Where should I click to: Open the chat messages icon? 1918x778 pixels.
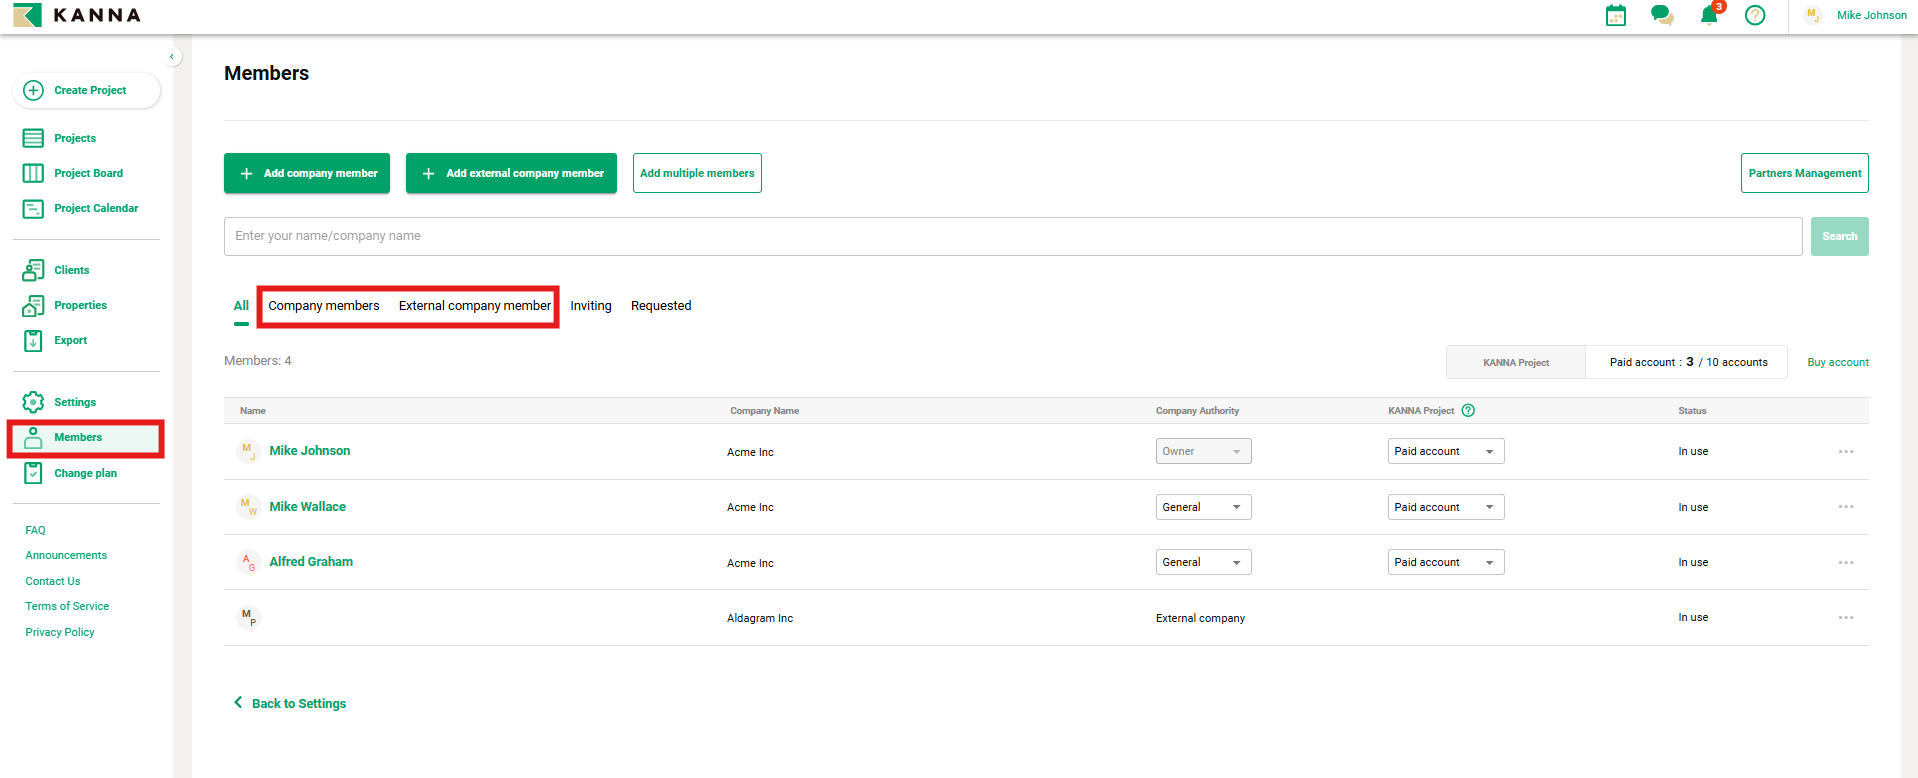pos(1661,15)
